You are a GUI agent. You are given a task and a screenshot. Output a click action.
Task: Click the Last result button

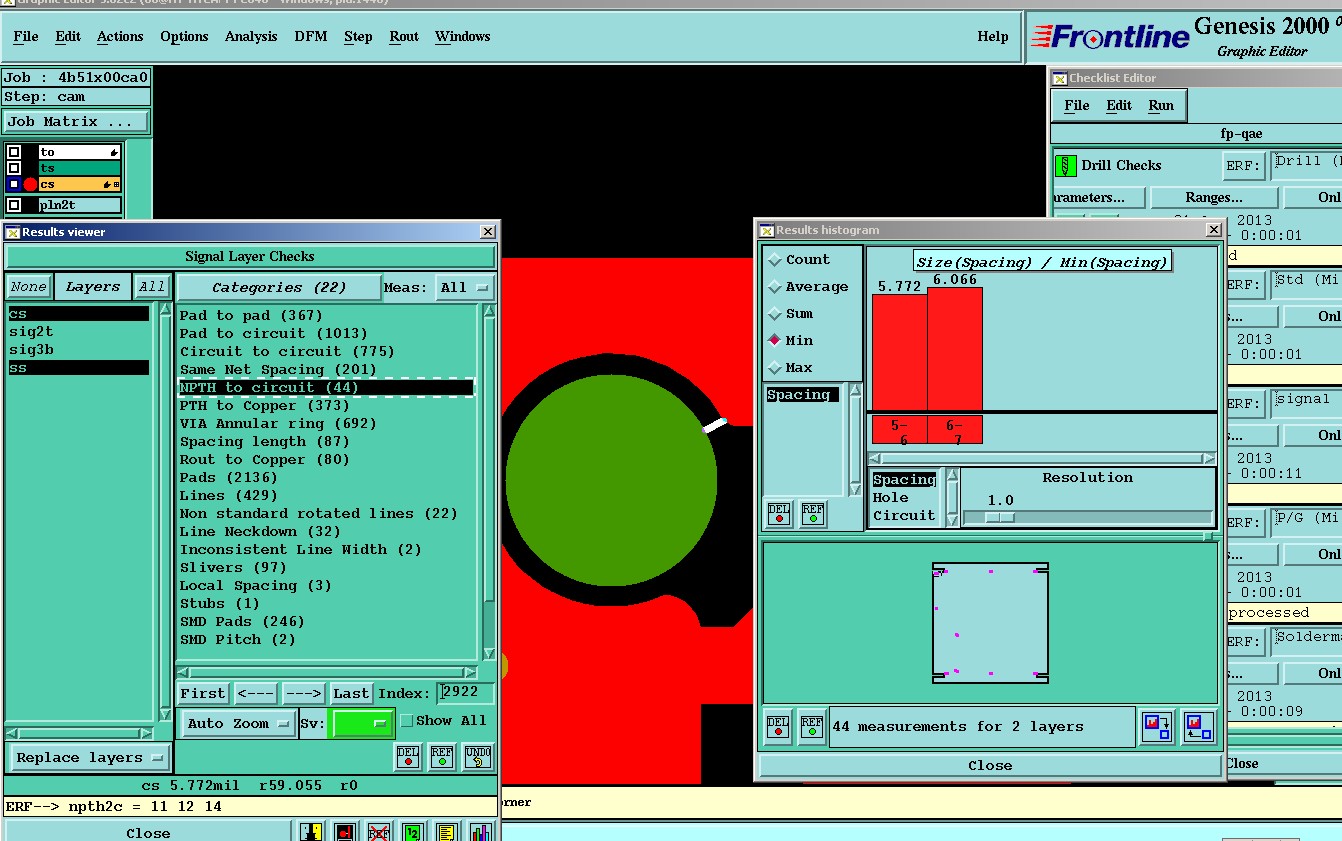(351, 693)
